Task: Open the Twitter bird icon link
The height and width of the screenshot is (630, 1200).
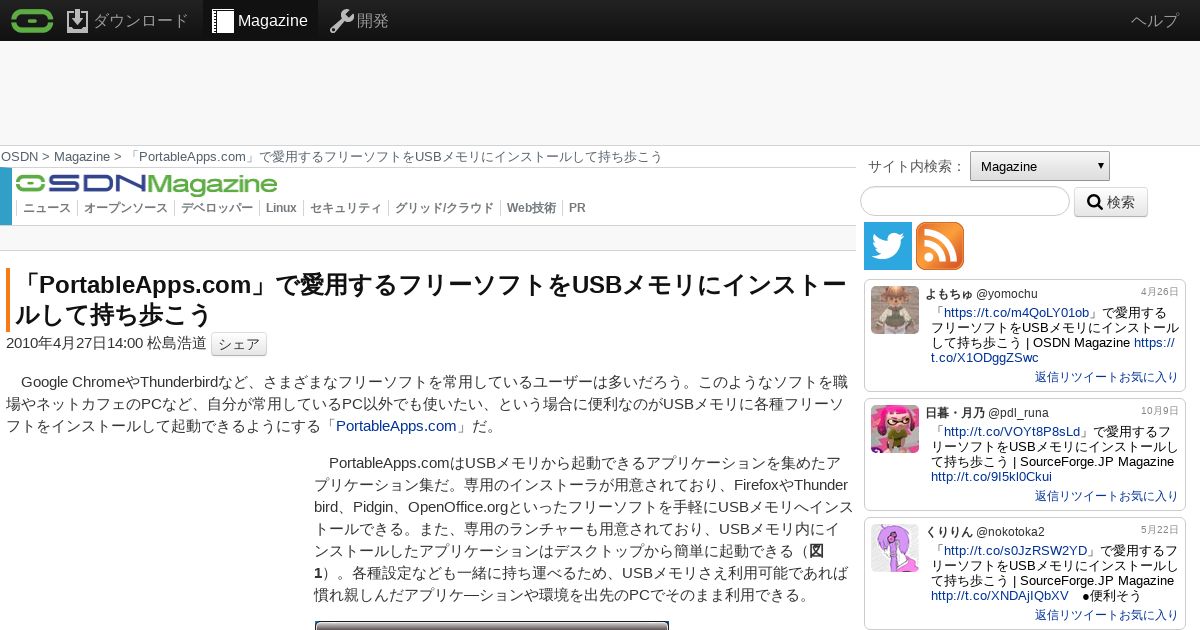Action: [888, 246]
